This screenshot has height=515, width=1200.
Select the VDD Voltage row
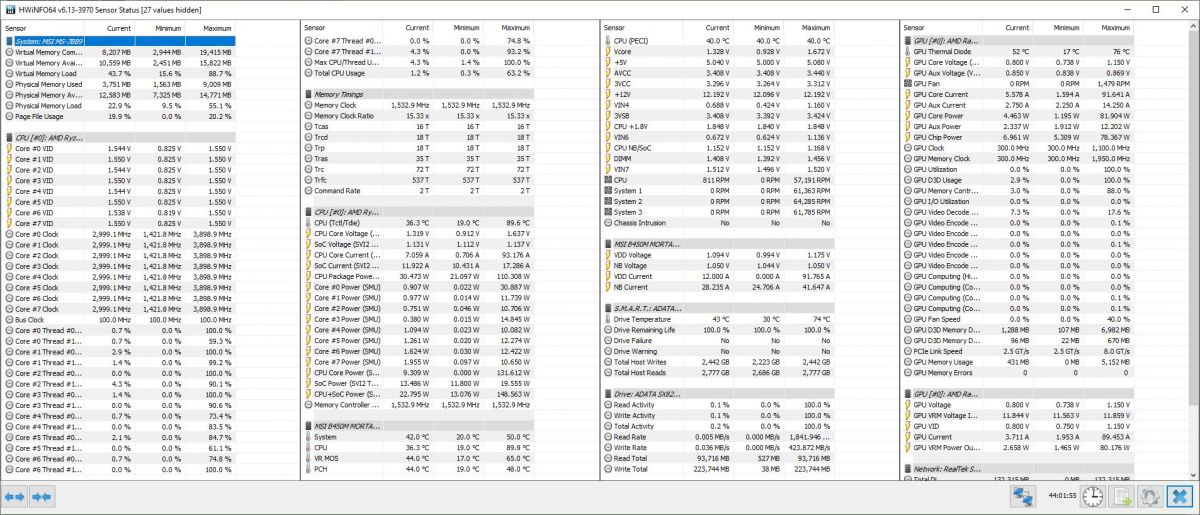coord(719,255)
